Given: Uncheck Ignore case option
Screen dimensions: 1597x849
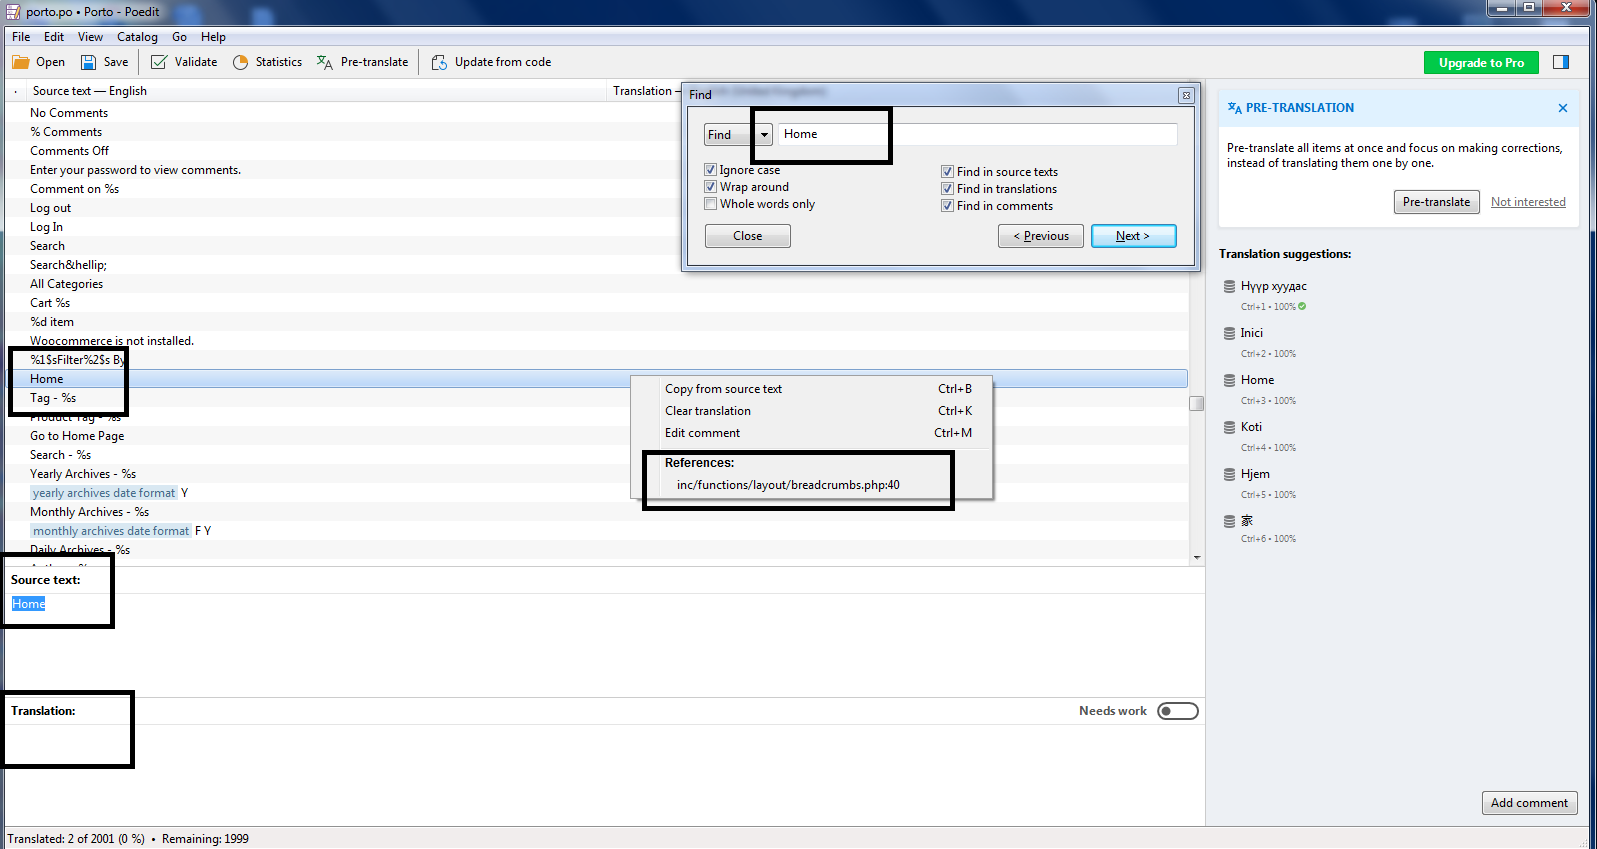Looking at the screenshot, I should click(x=710, y=170).
